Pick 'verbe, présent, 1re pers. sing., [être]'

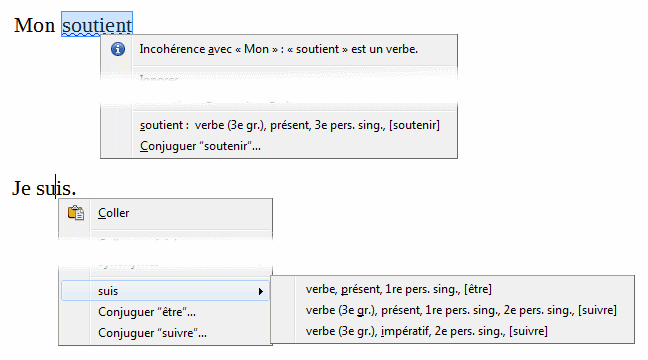coord(399,289)
